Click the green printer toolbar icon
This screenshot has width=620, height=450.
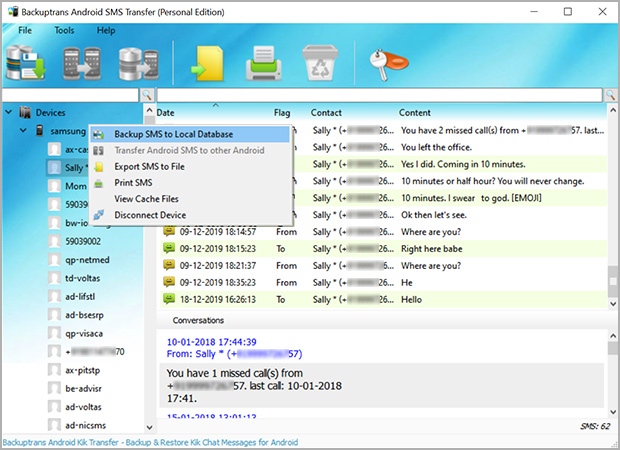[x=264, y=63]
